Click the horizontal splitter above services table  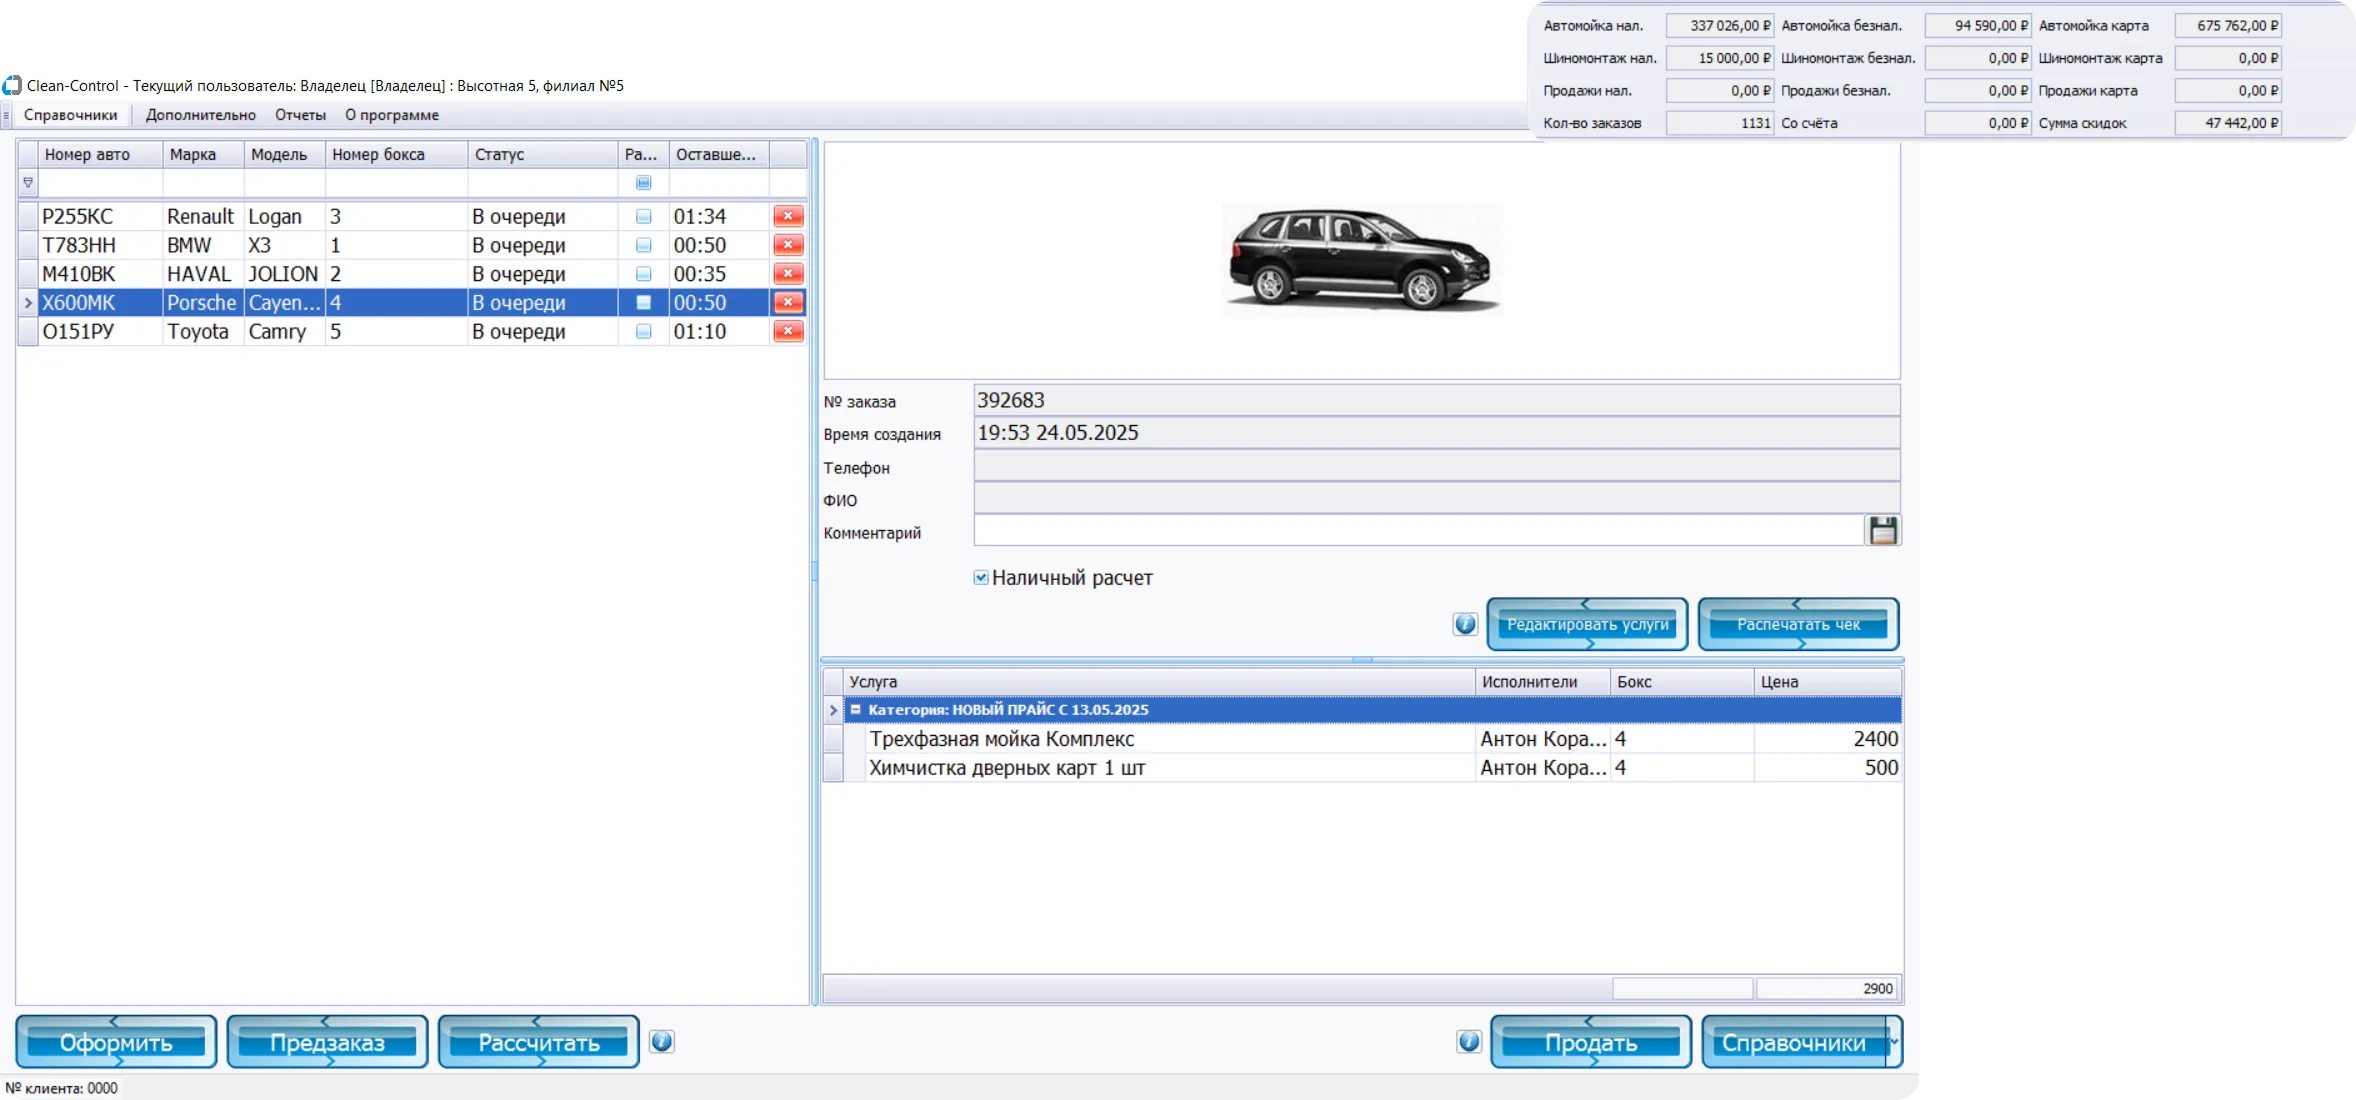pos(1362,660)
